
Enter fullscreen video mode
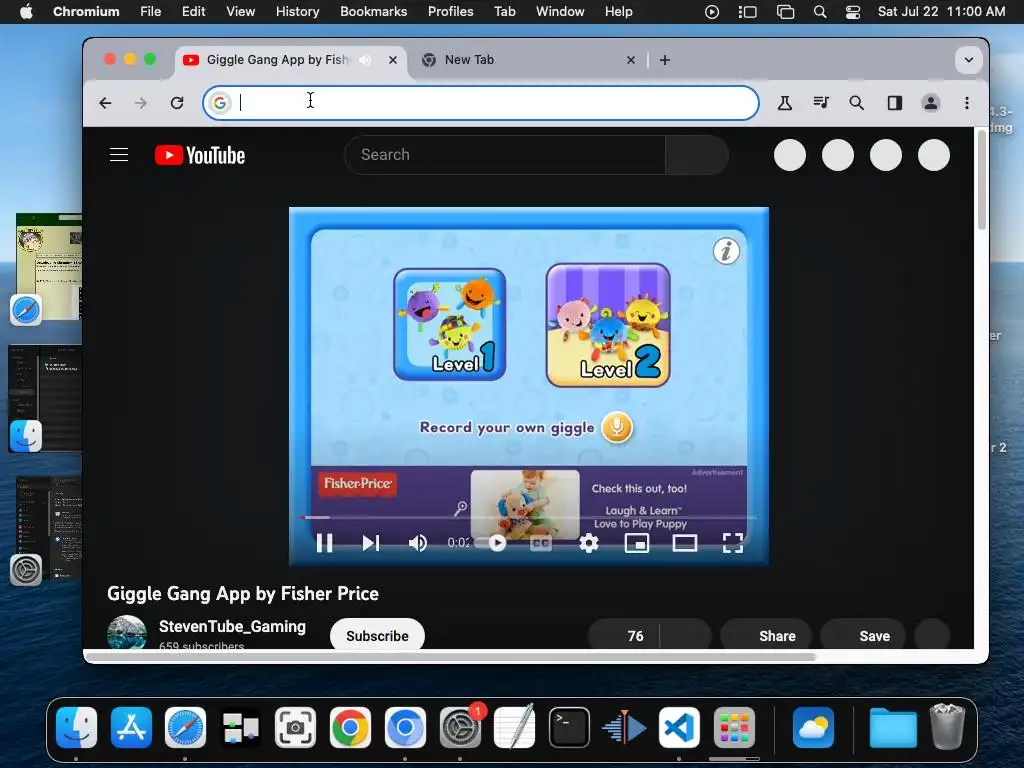(733, 543)
